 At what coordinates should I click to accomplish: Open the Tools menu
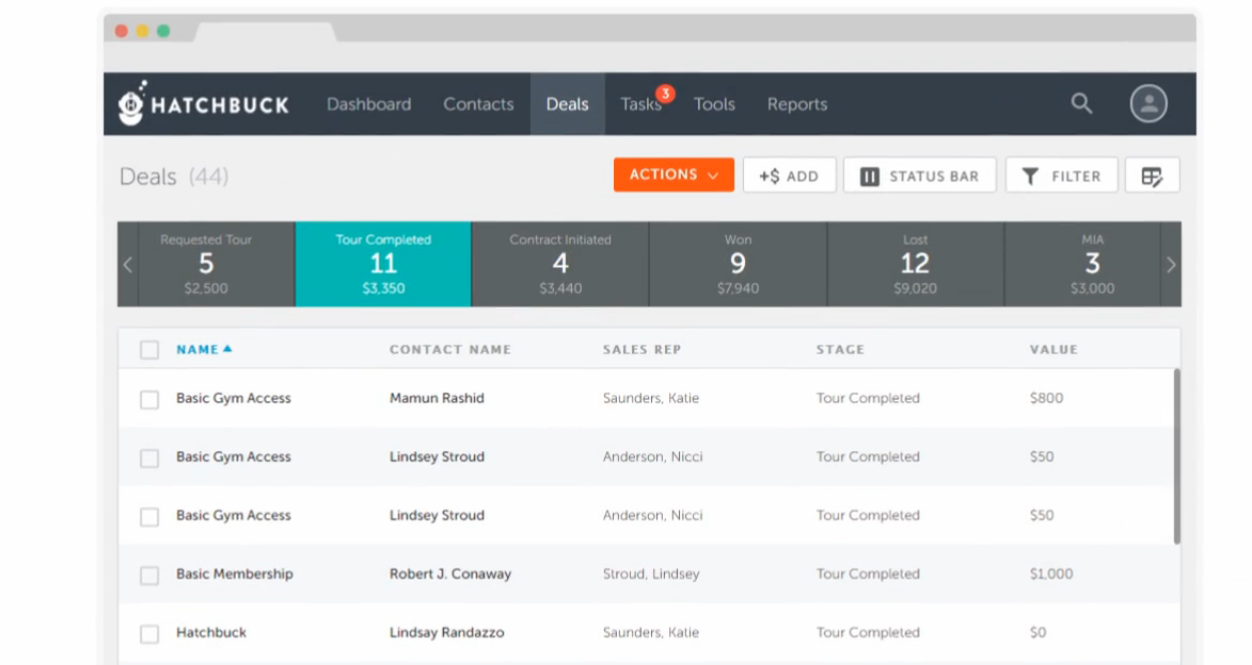714,104
